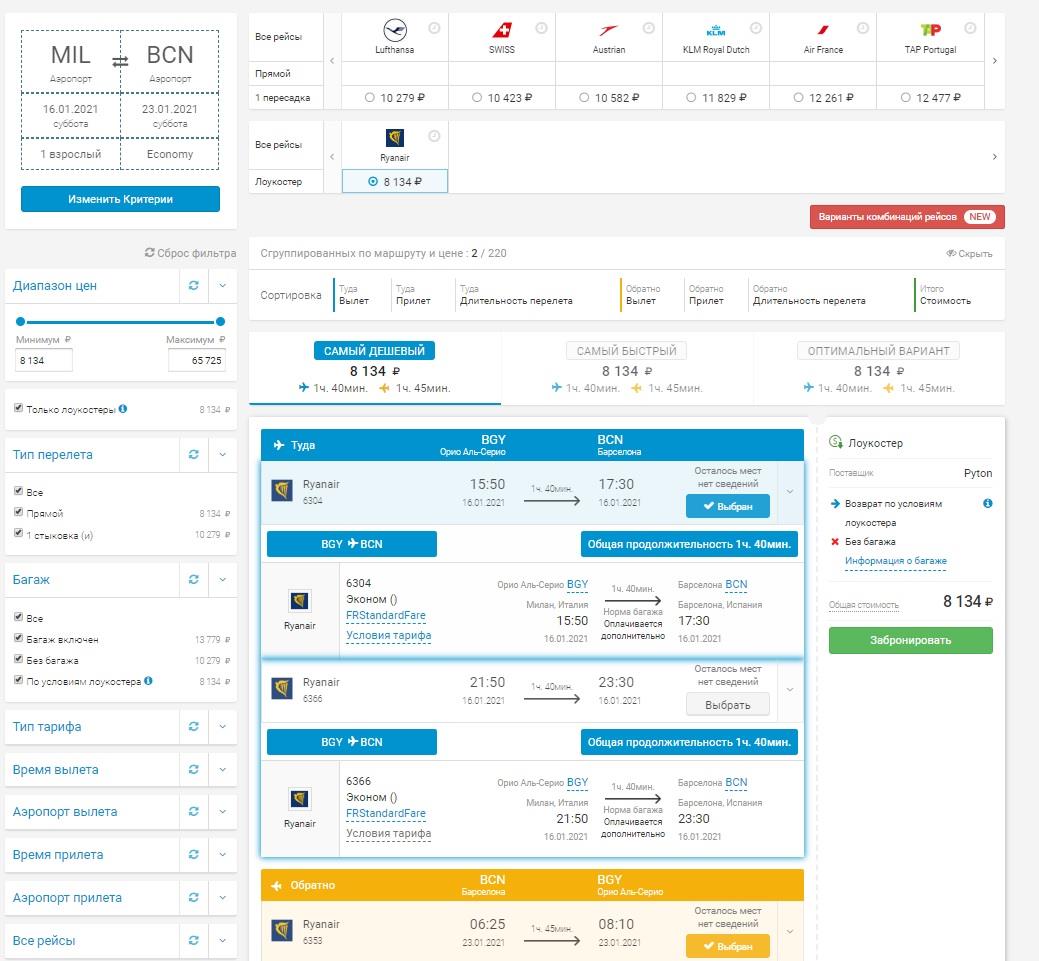Collapse the Тип перелета filter section
This screenshot has height=961, width=1039.
[x=223, y=455]
